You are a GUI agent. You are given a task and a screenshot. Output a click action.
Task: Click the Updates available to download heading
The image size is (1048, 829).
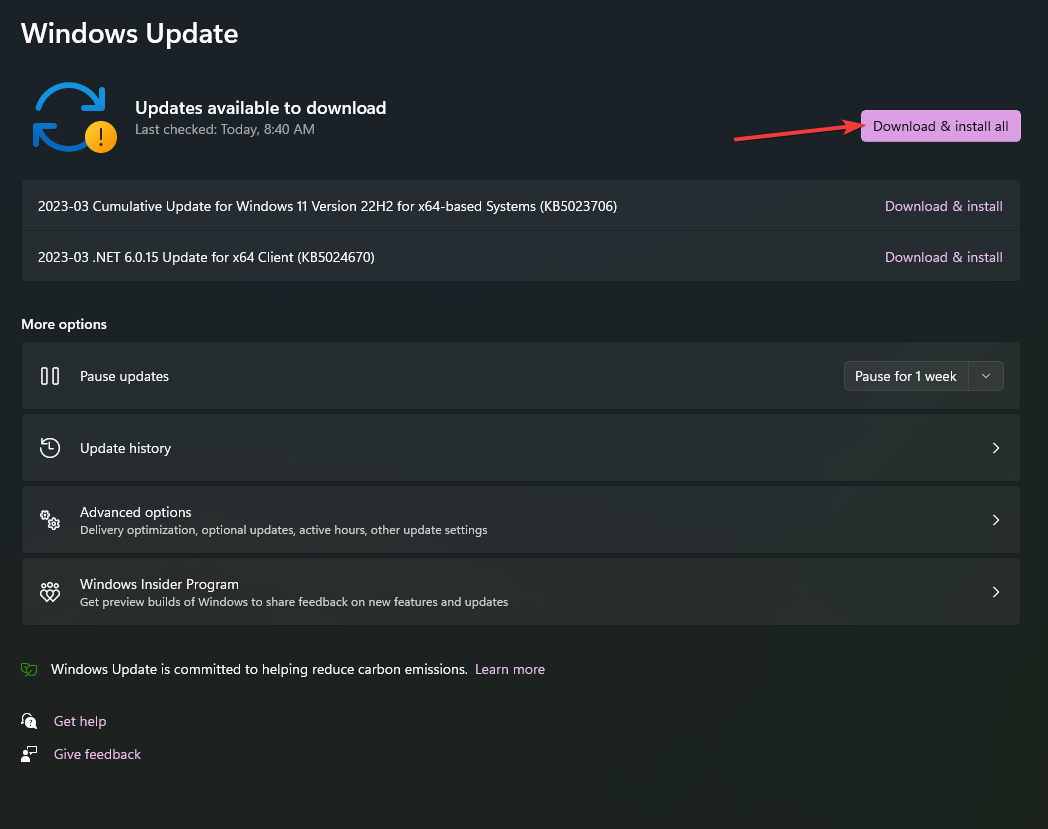261,108
